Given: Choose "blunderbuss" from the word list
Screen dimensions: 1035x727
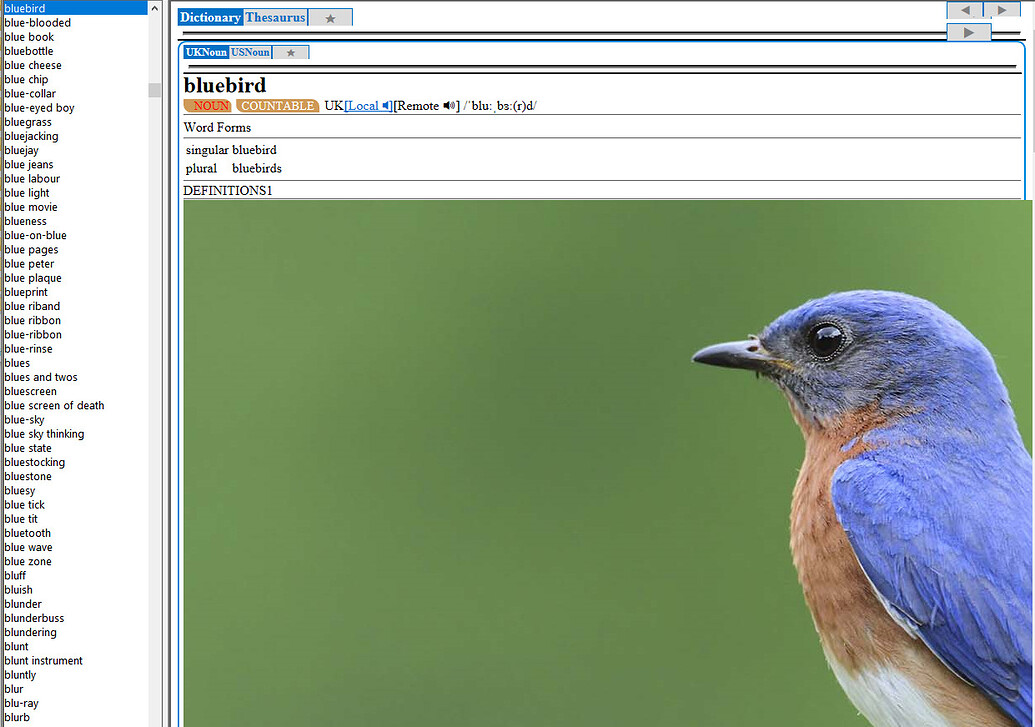Looking at the screenshot, I should point(34,619).
